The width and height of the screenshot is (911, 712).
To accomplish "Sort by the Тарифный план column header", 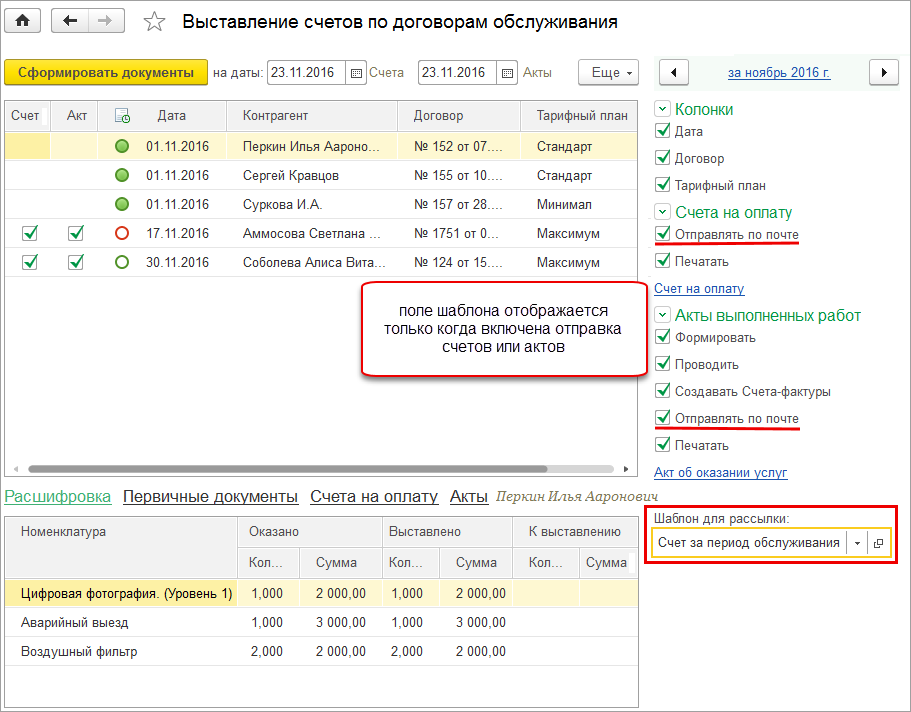I will pos(579,116).
